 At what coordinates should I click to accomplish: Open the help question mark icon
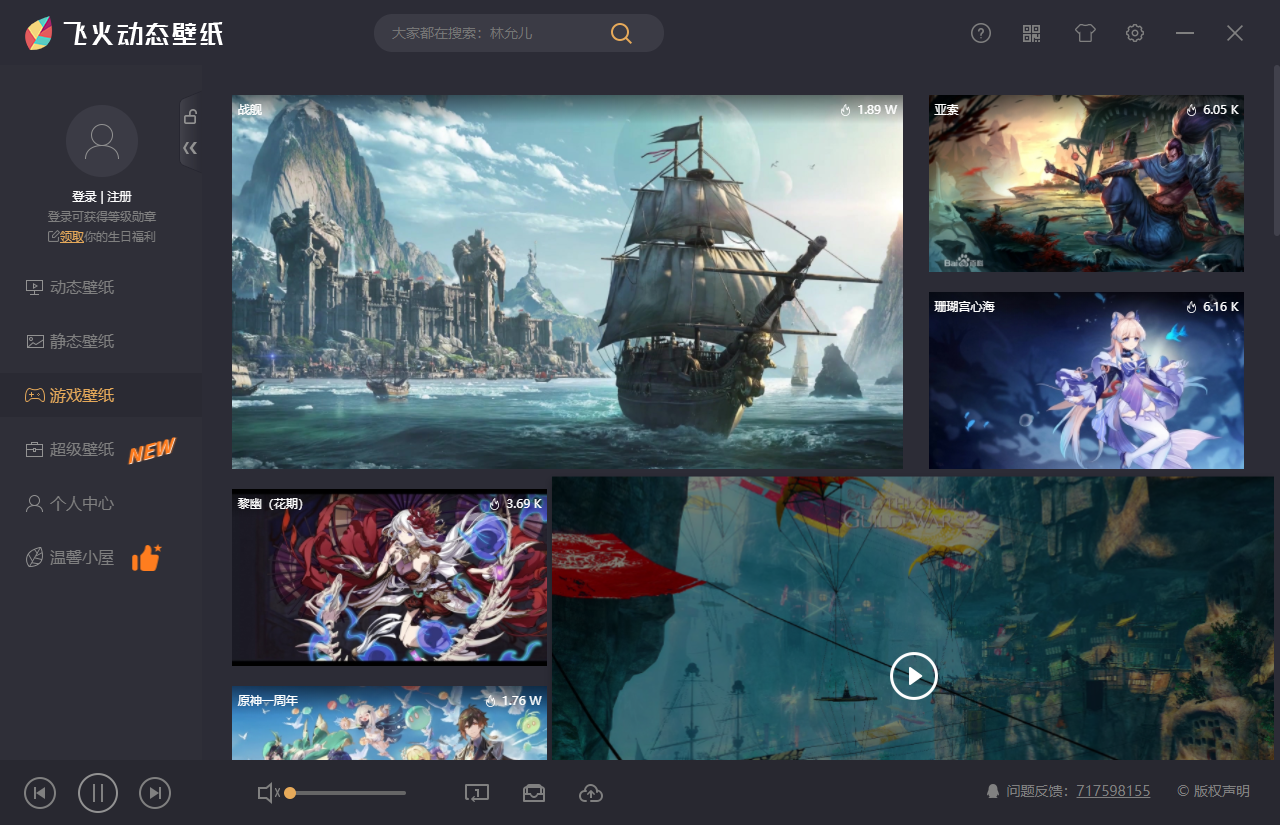click(x=981, y=33)
